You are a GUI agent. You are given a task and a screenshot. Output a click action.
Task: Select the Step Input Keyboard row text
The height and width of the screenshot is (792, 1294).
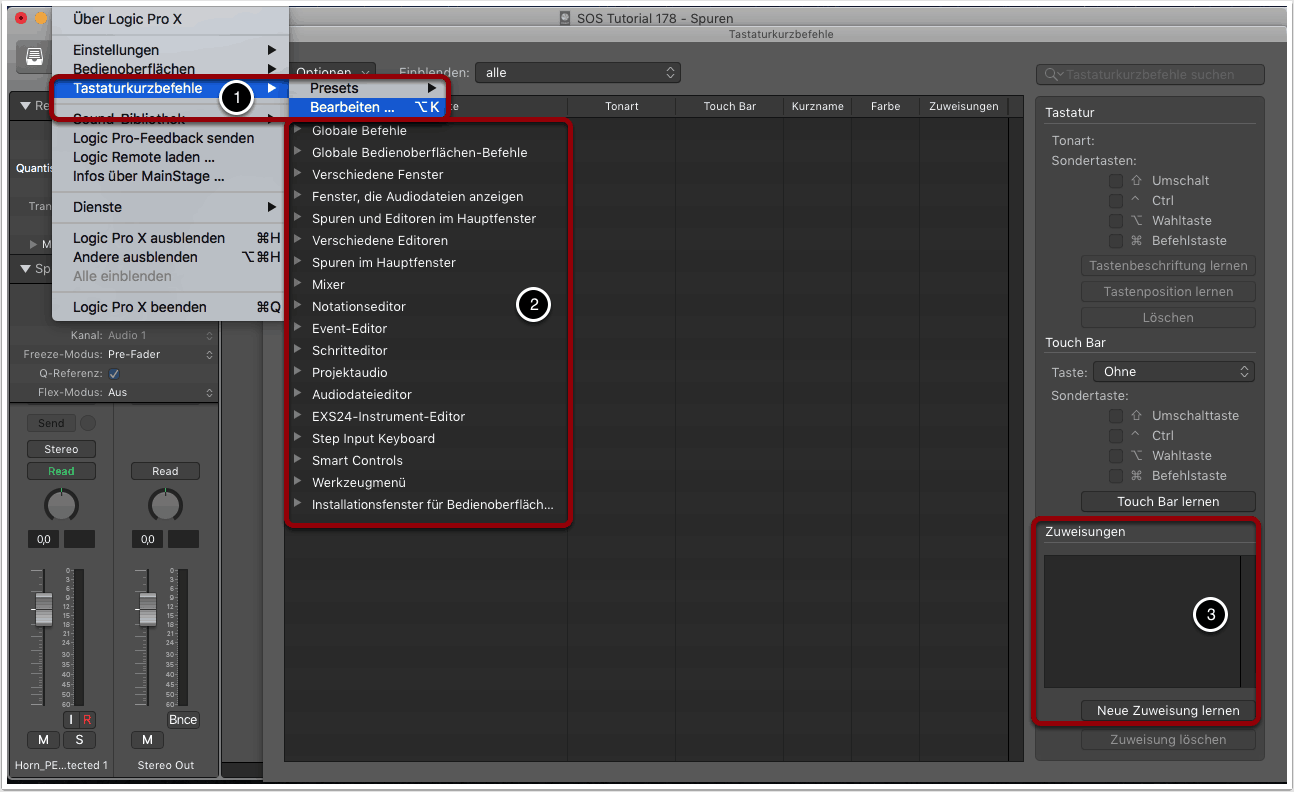coord(373,438)
